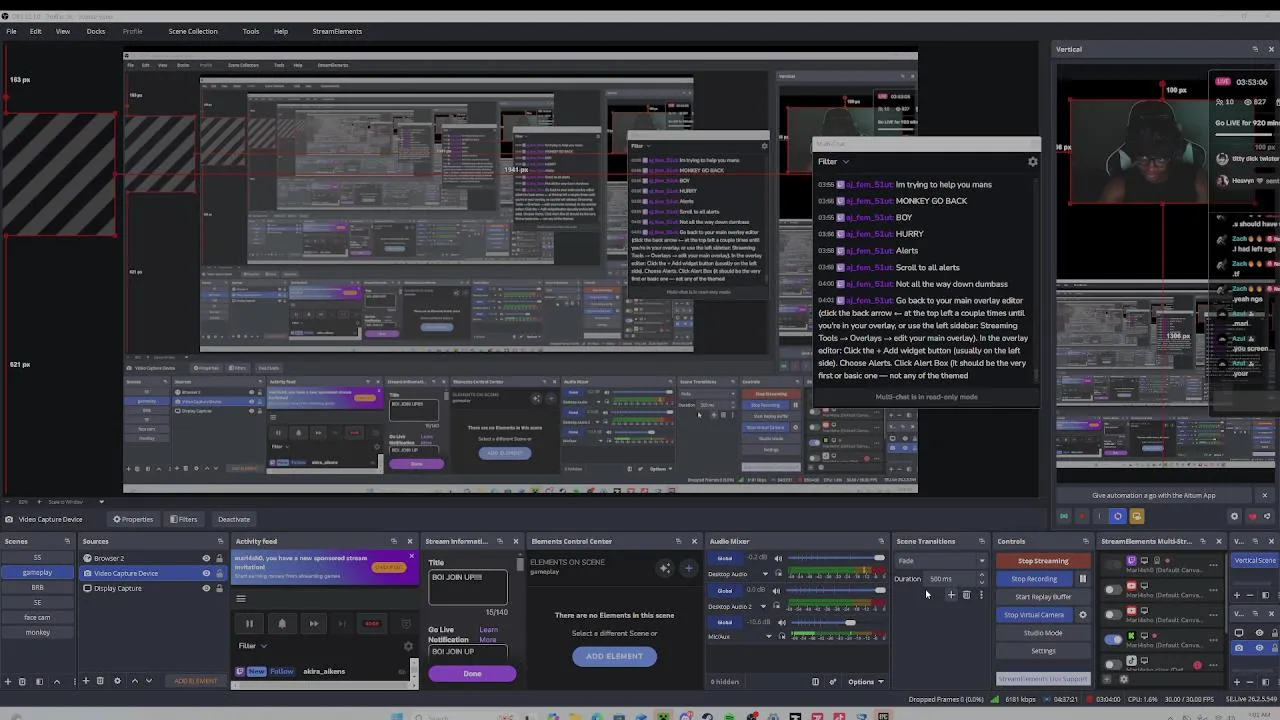This screenshot has width=1280, height=720.
Task: Click ADD ELEMENT in Sources panel
Action: pos(195,681)
